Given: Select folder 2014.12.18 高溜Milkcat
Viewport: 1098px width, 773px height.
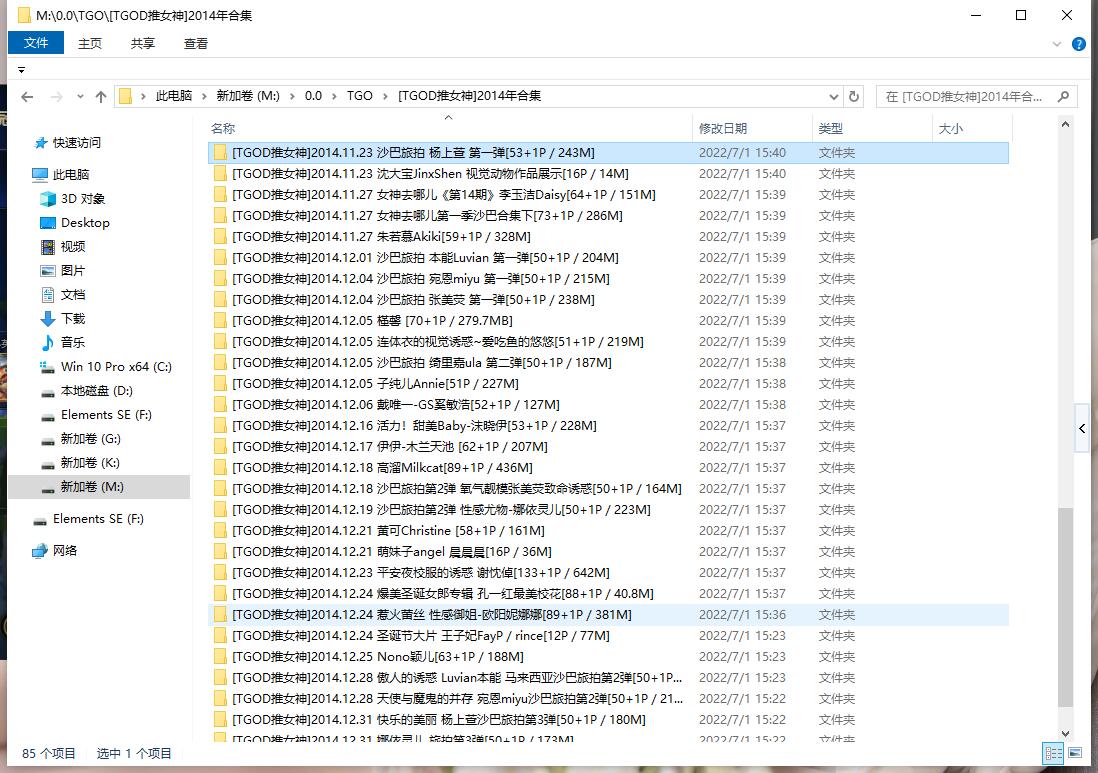Looking at the screenshot, I should pyautogui.click(x=608, y=468).
